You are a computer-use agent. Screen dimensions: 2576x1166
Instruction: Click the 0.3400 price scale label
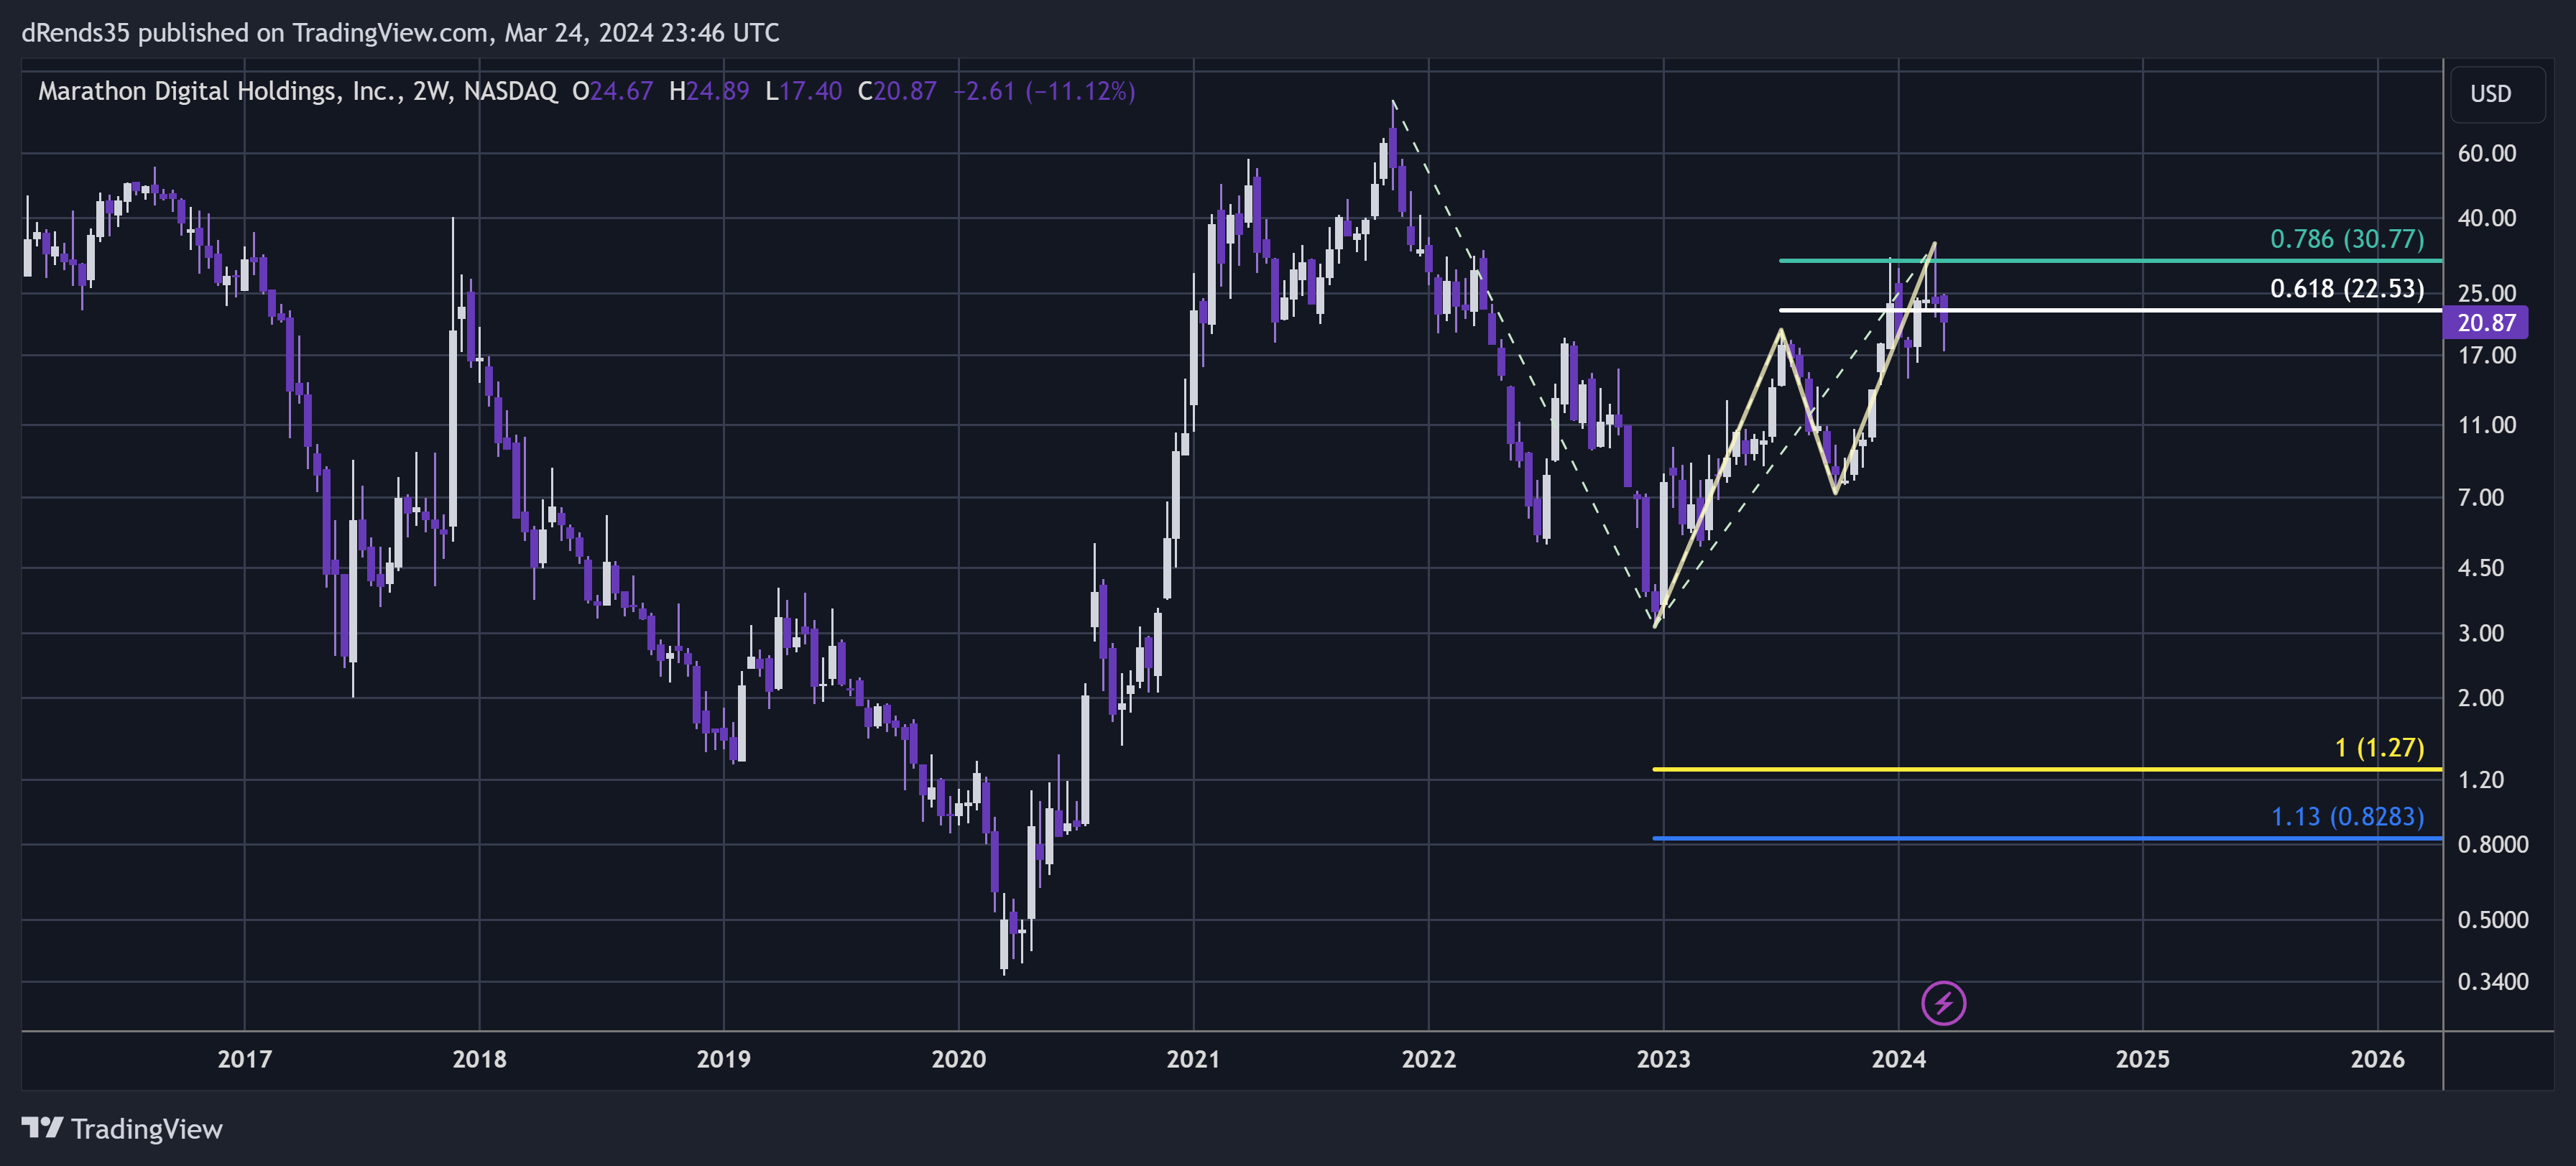[2492, 982]
